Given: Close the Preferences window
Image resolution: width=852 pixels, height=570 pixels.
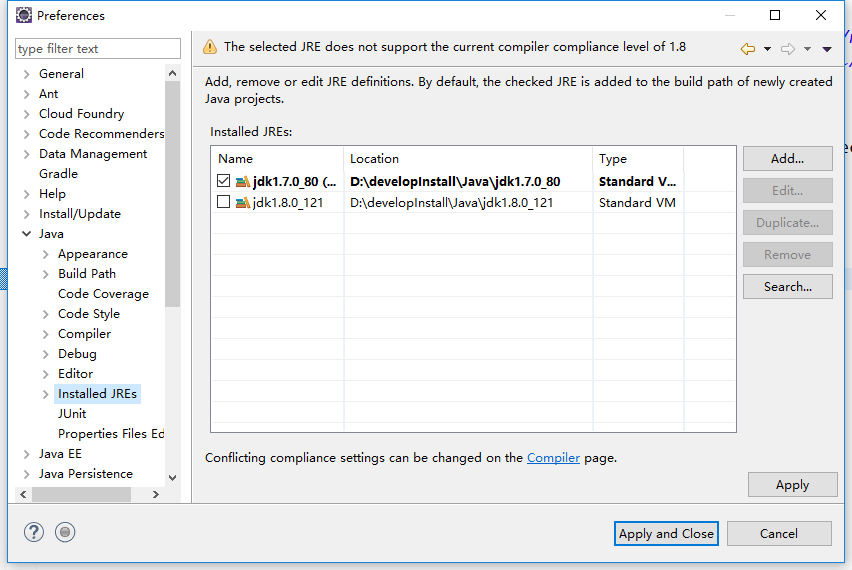Looking at the screenshot, I should [x=820, y=15].
